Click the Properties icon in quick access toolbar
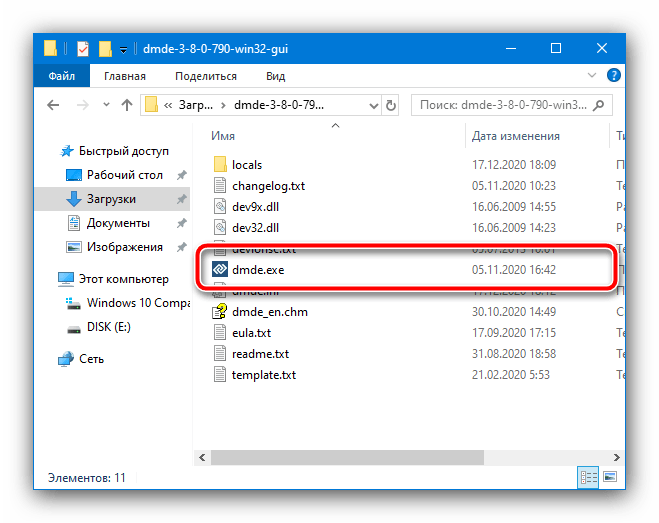This screenshot has width=659, height=523. point(83,49)
